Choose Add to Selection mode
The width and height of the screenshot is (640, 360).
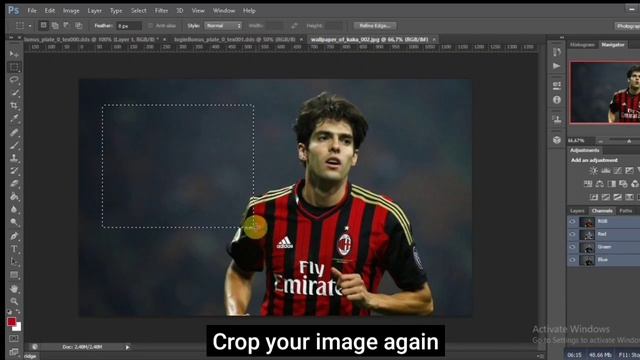[55, 25]
